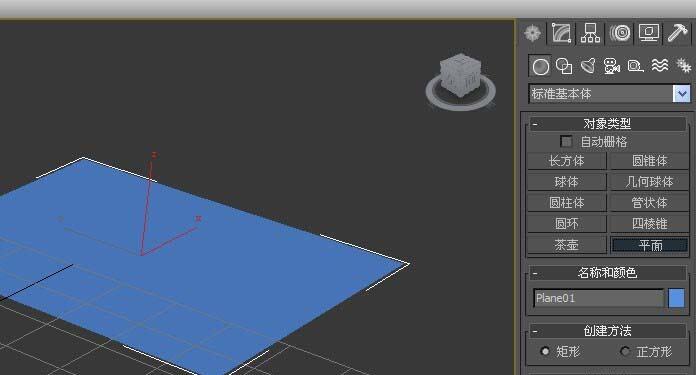Select the 矩形 radio button

click(545, 351)
